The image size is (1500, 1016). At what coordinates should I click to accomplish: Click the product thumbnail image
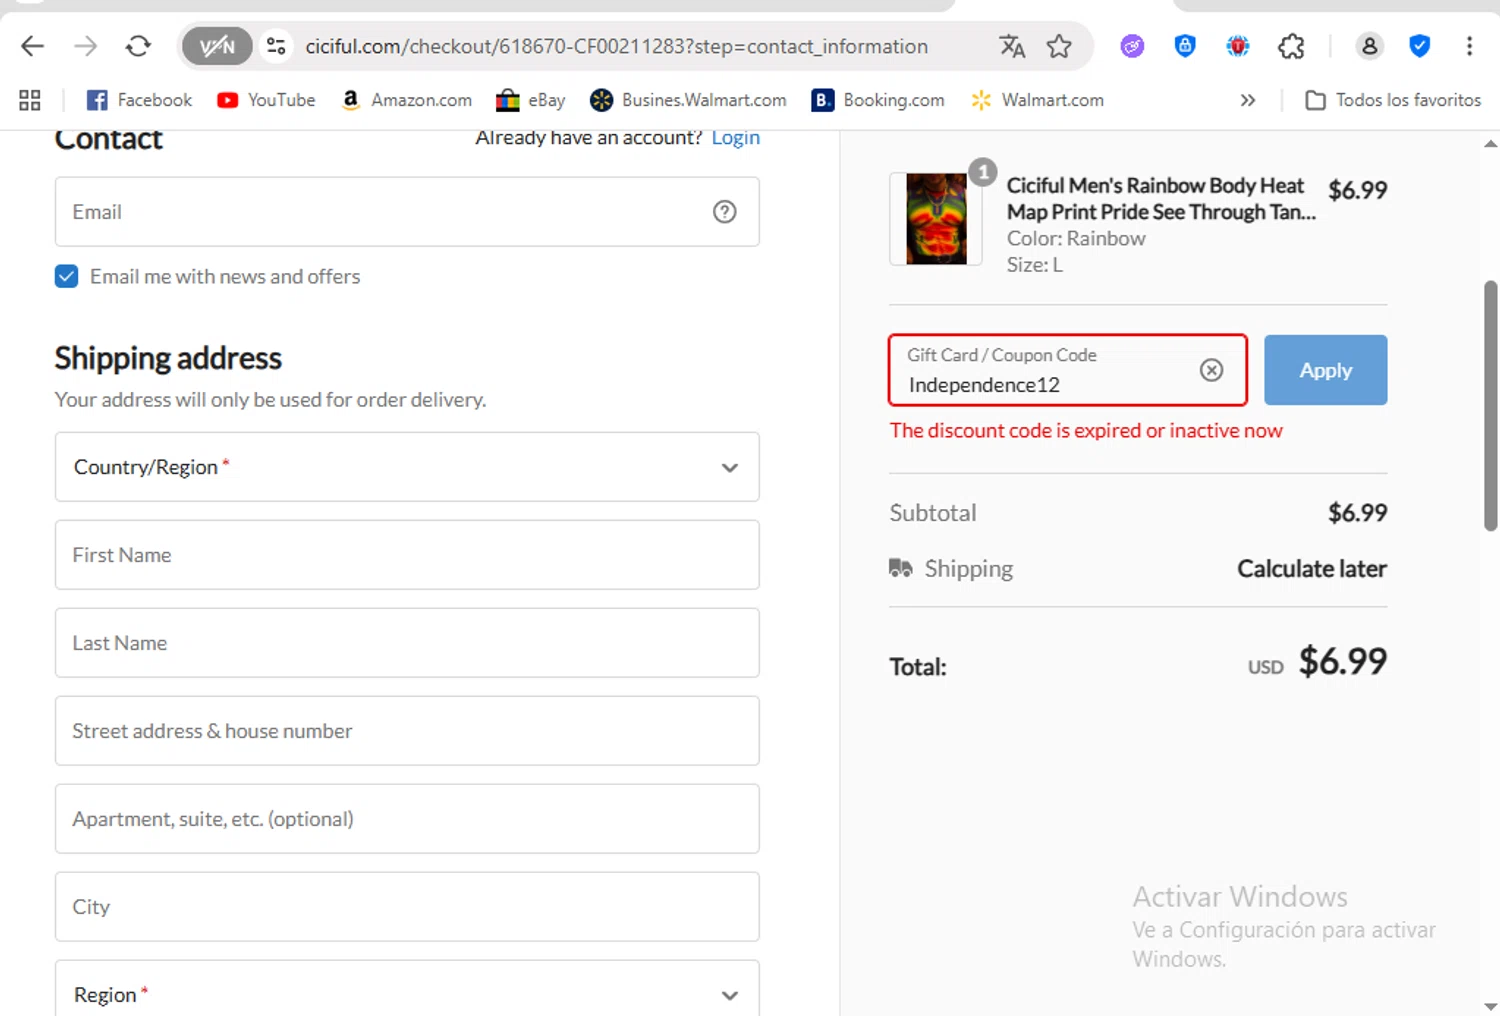click(936, 219)
